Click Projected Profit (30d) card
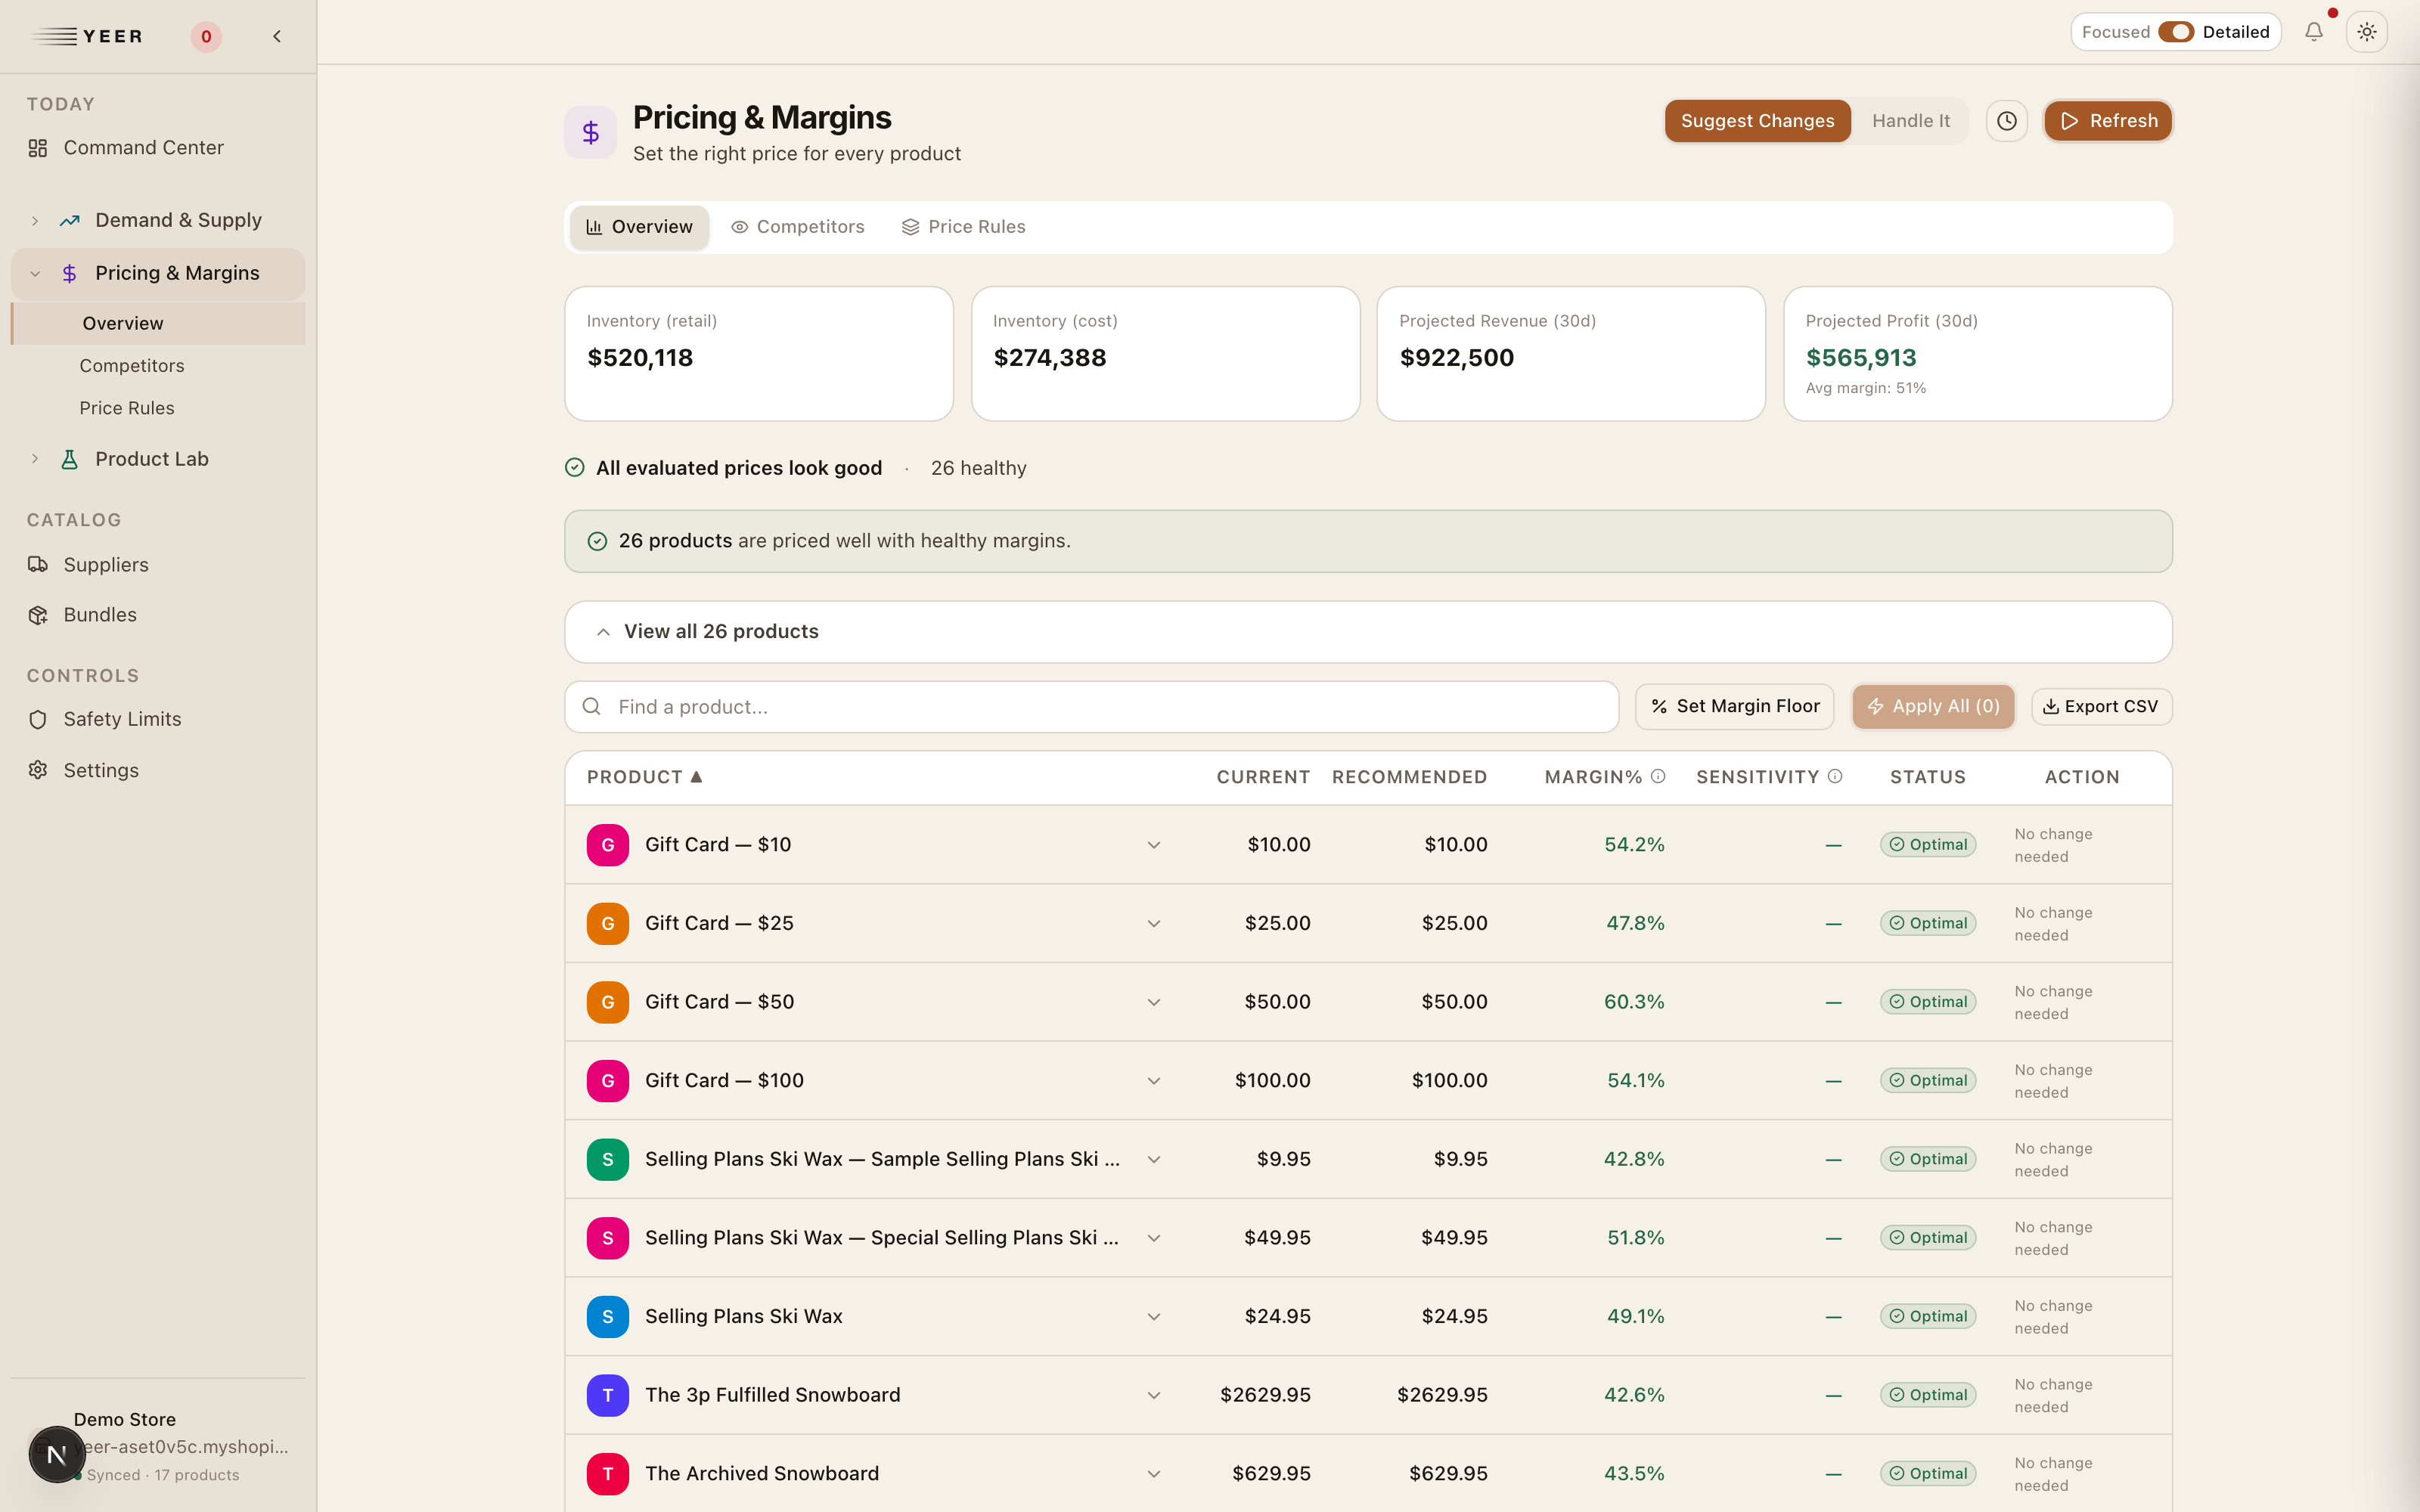The image size is (2420, 1512). point(1977,354)
